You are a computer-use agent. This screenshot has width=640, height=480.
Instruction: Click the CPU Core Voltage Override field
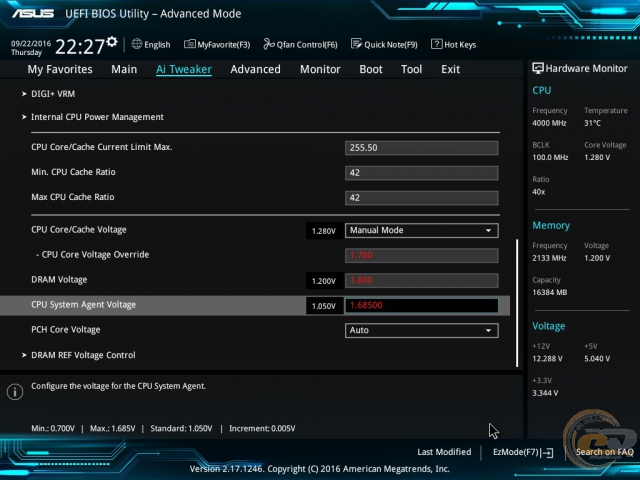coord(422,256)
